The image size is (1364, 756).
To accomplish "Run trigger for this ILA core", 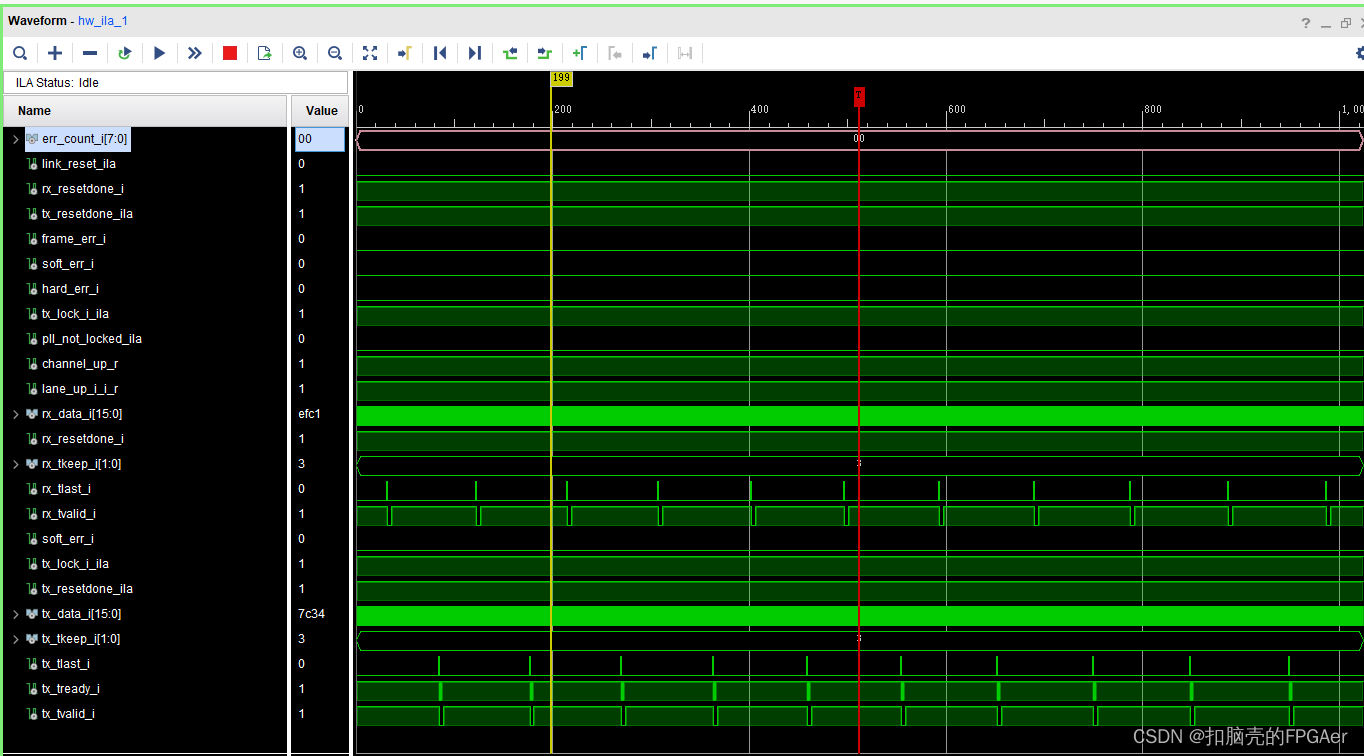I will (159, 53).
